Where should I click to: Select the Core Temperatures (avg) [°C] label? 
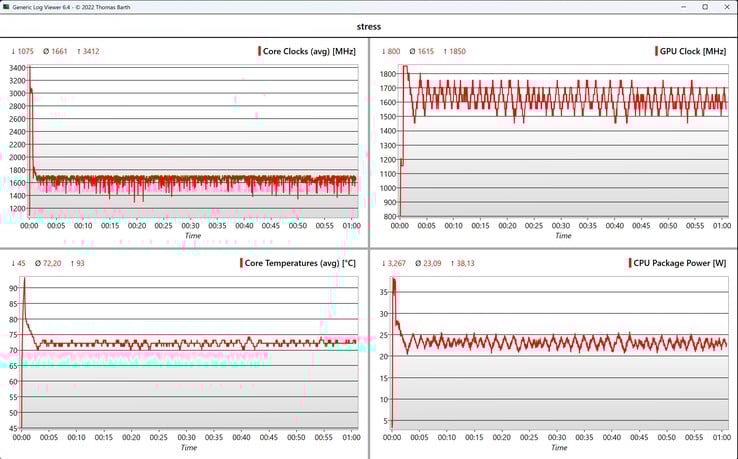[302, 263]
